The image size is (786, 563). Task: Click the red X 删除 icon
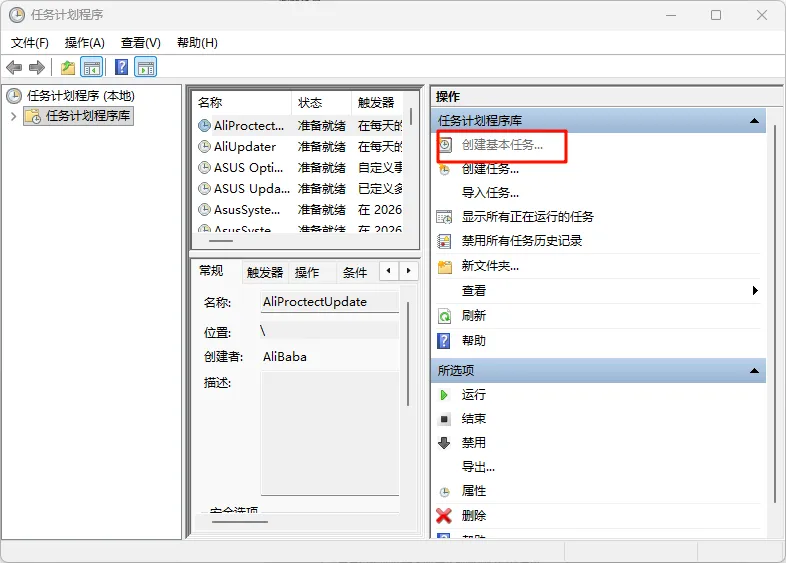coord(444,515)
